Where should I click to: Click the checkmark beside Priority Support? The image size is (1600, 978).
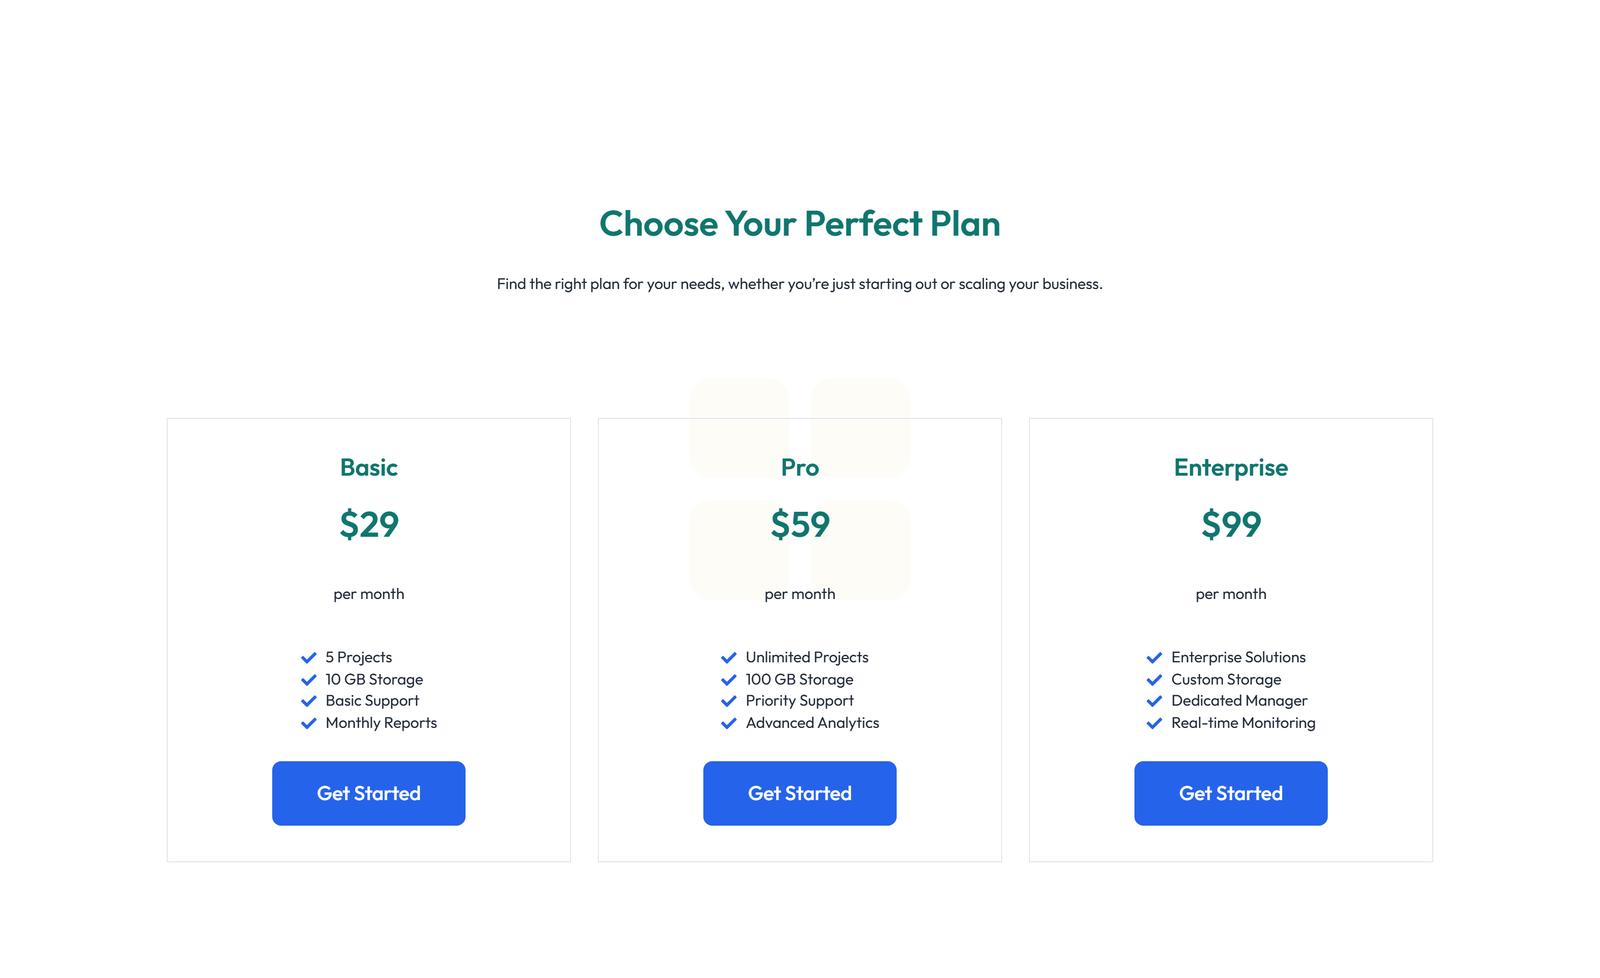click(729, 701)
